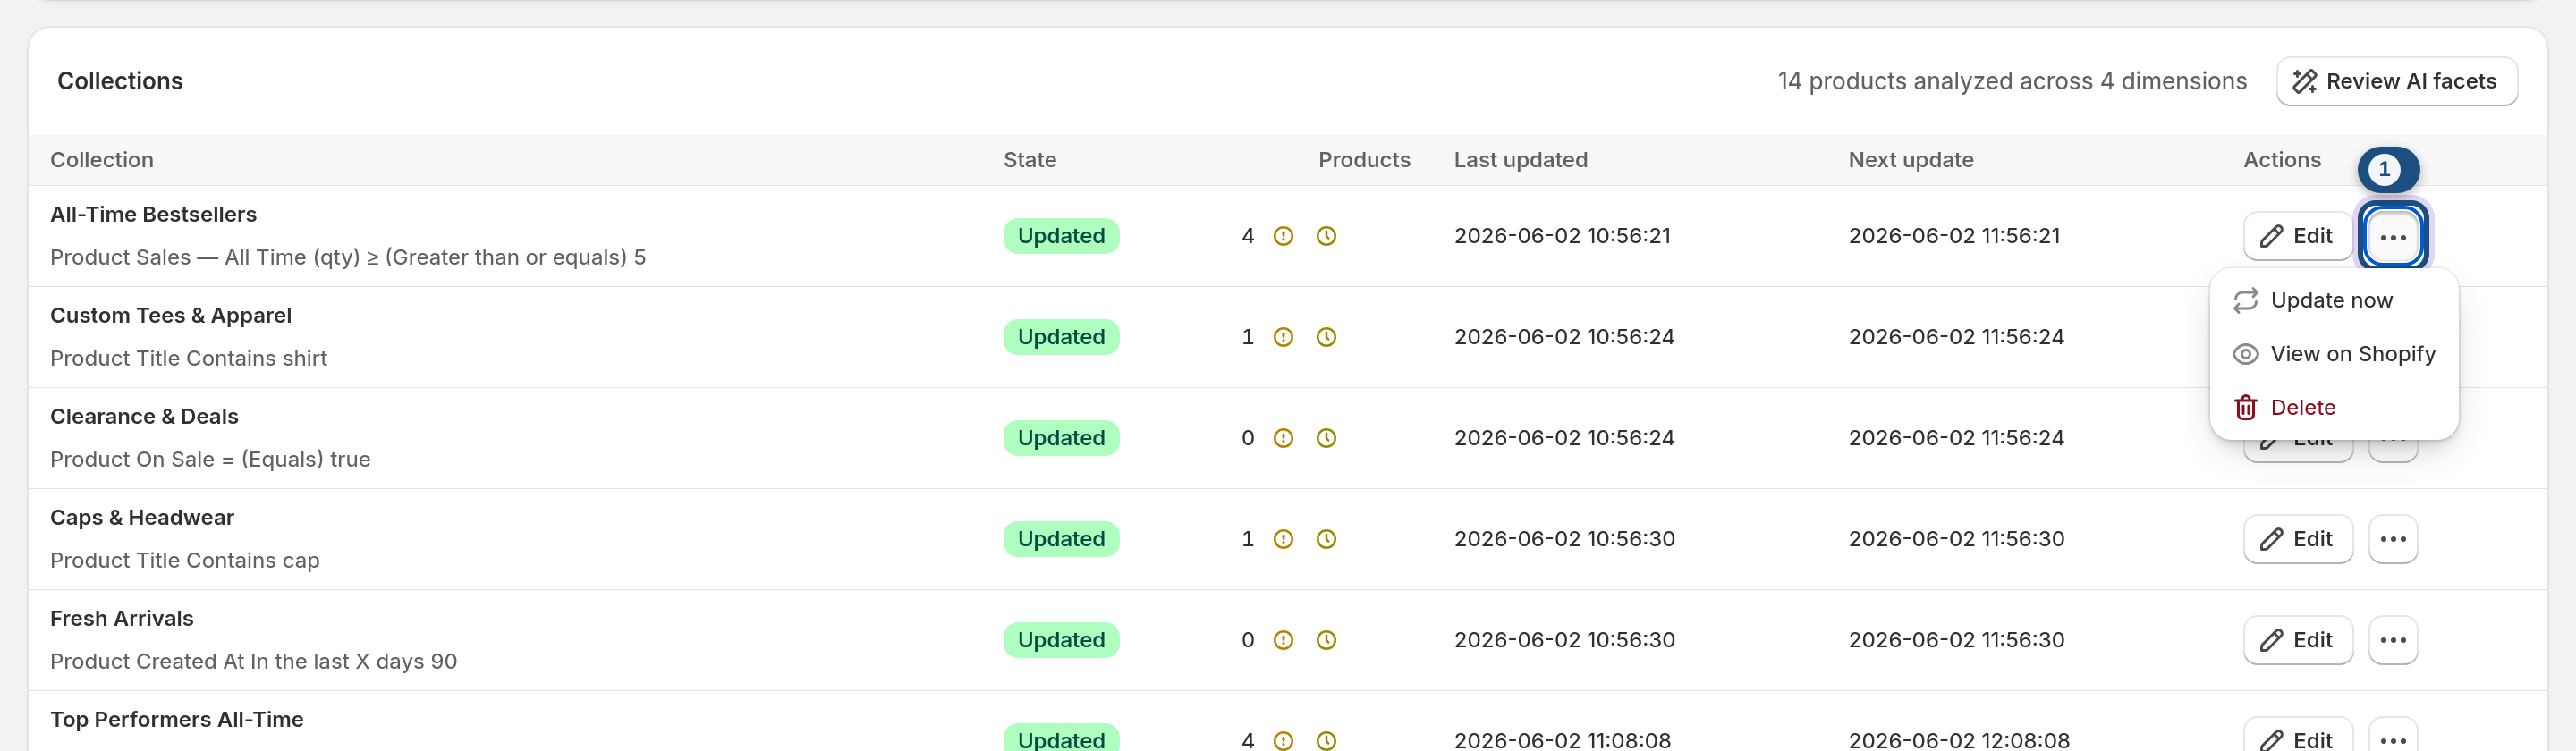Click the clock icon in All-Time Bestsellers row
2576x751 pixels.
pos(1326,236)
